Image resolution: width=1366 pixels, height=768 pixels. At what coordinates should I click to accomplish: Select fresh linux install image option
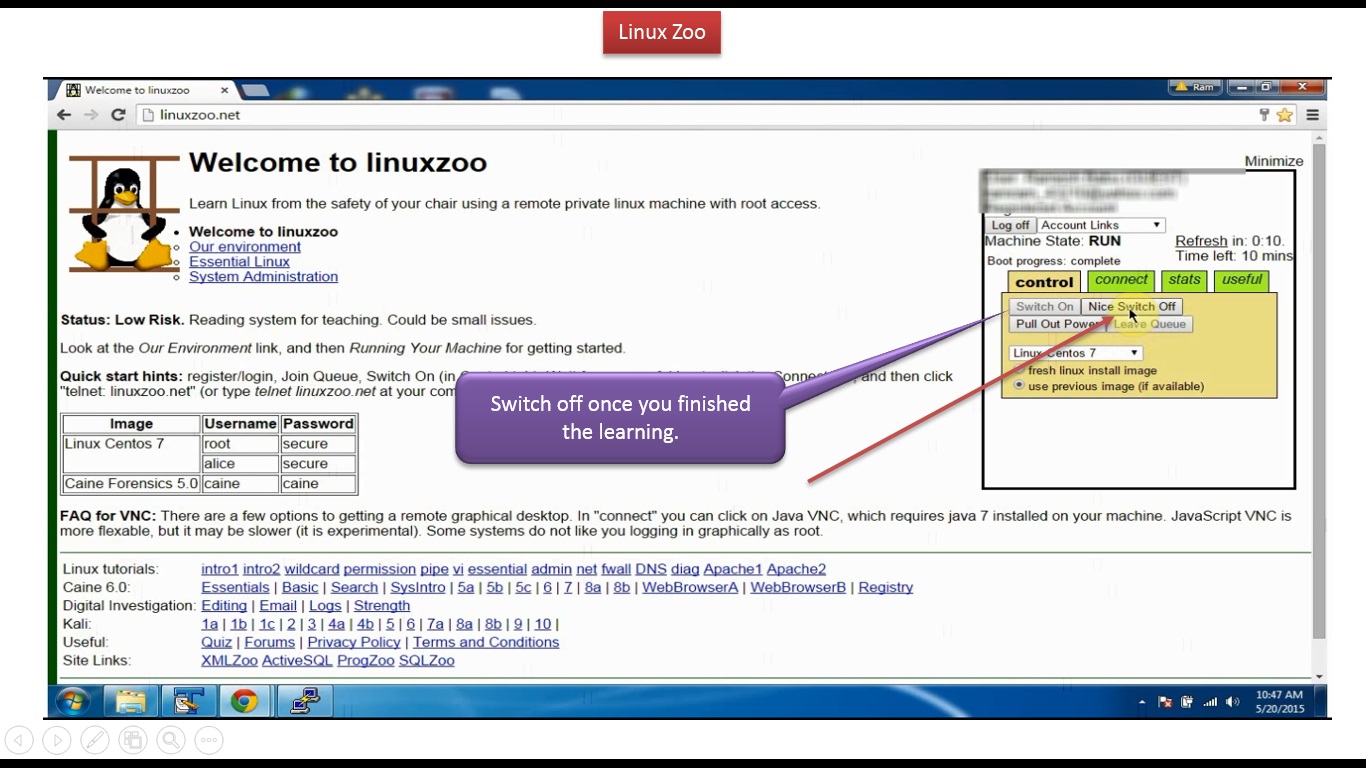(x=1020, y=370)
